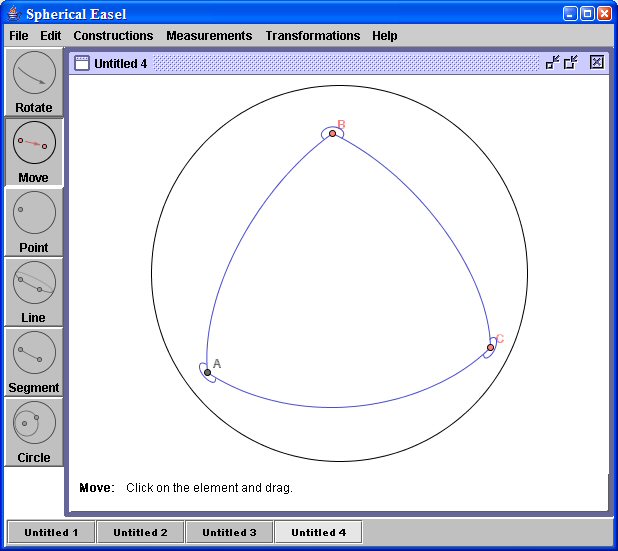This screenshot has height=551, width=618.
Task: Open the File menu
Action: pyautogui.click(x=19, y=35)
